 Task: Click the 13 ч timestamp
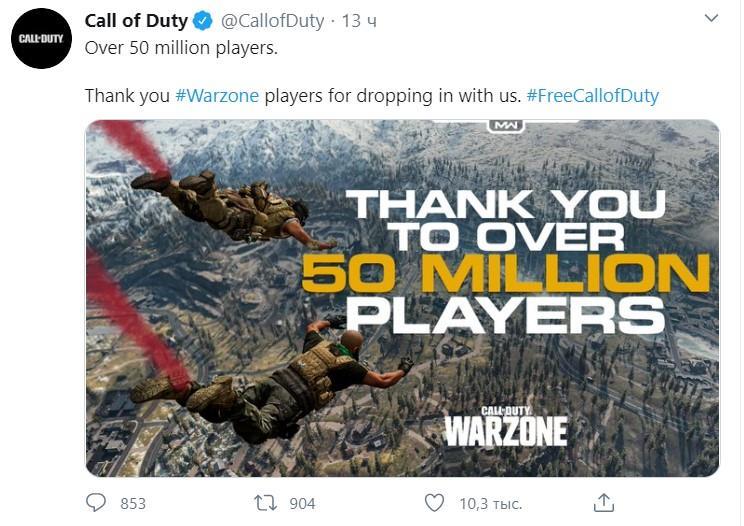(359, 21)
